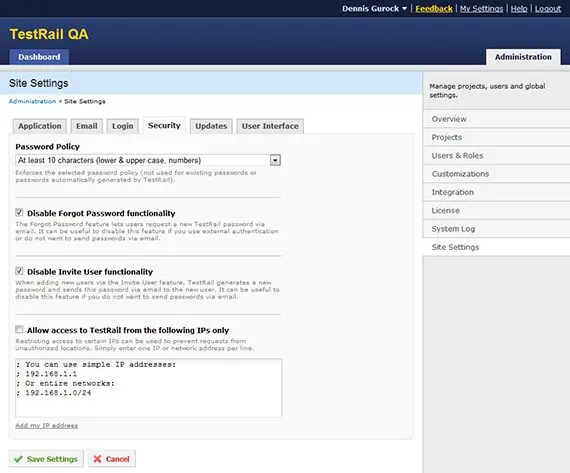Open the Password Policy dropdown
The image size is (570, 473).
[x=148, y=160]
